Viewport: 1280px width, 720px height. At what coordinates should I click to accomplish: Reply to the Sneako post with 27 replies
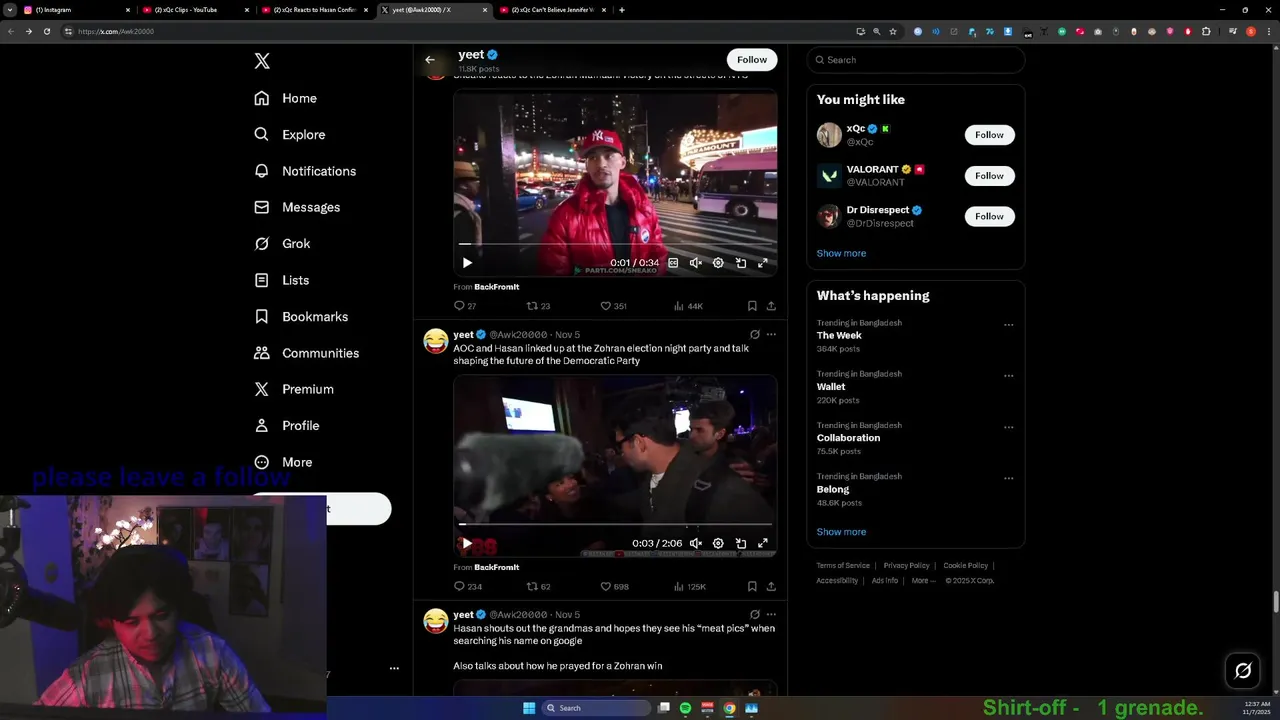pyautogui.click(x=465, y=306)
